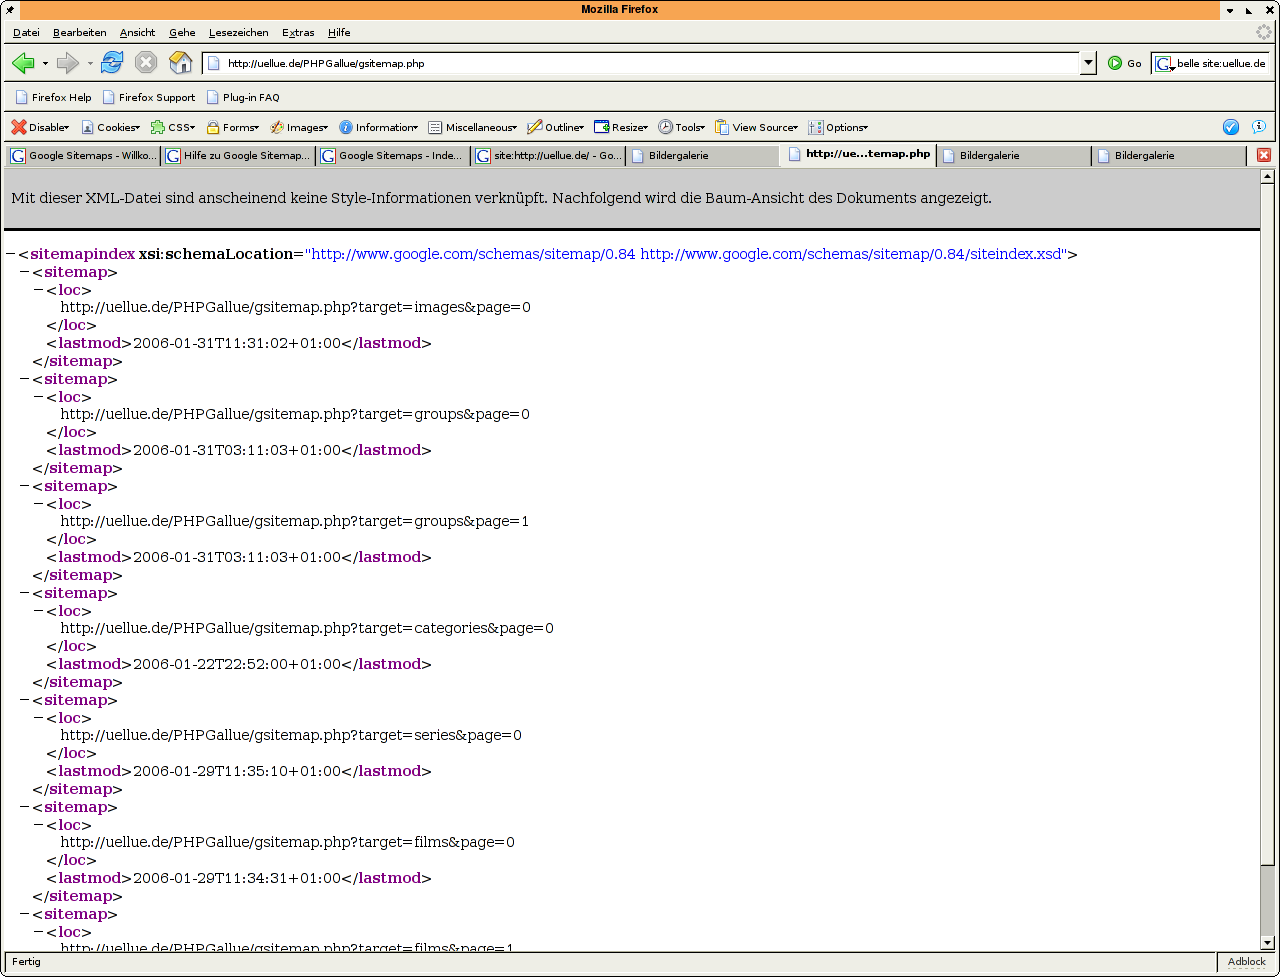
Task: Switch to the Hilfe zu Google Sitemaps tab
Action: click(238, 156)
